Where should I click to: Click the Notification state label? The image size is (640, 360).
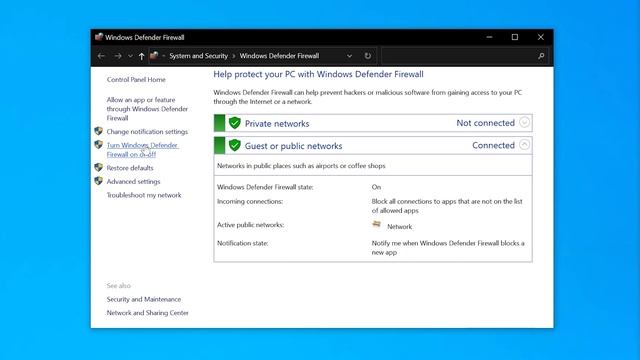point(242,243)
